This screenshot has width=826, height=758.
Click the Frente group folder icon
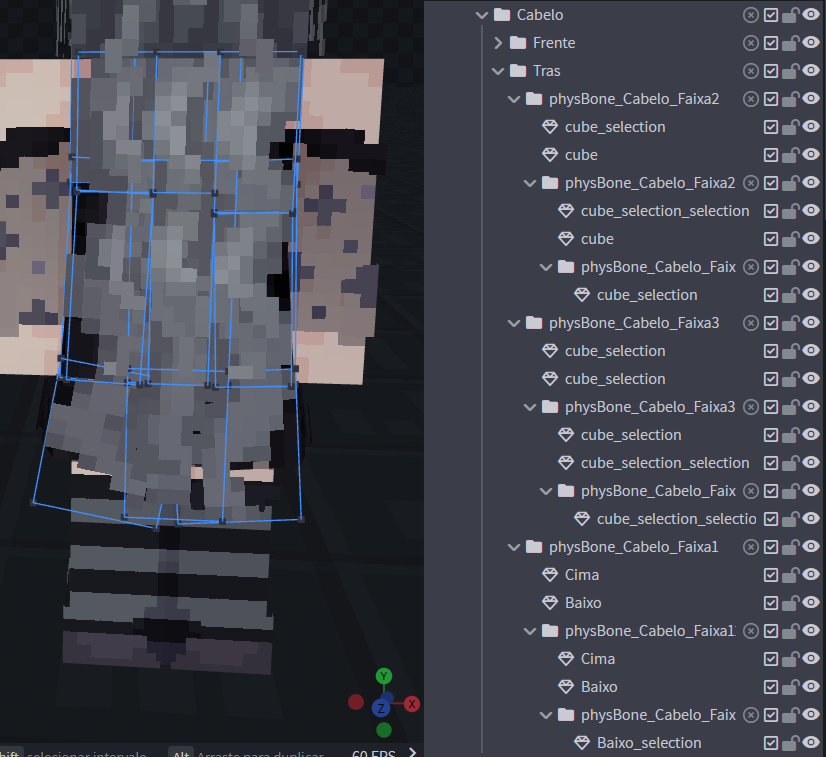518,43
